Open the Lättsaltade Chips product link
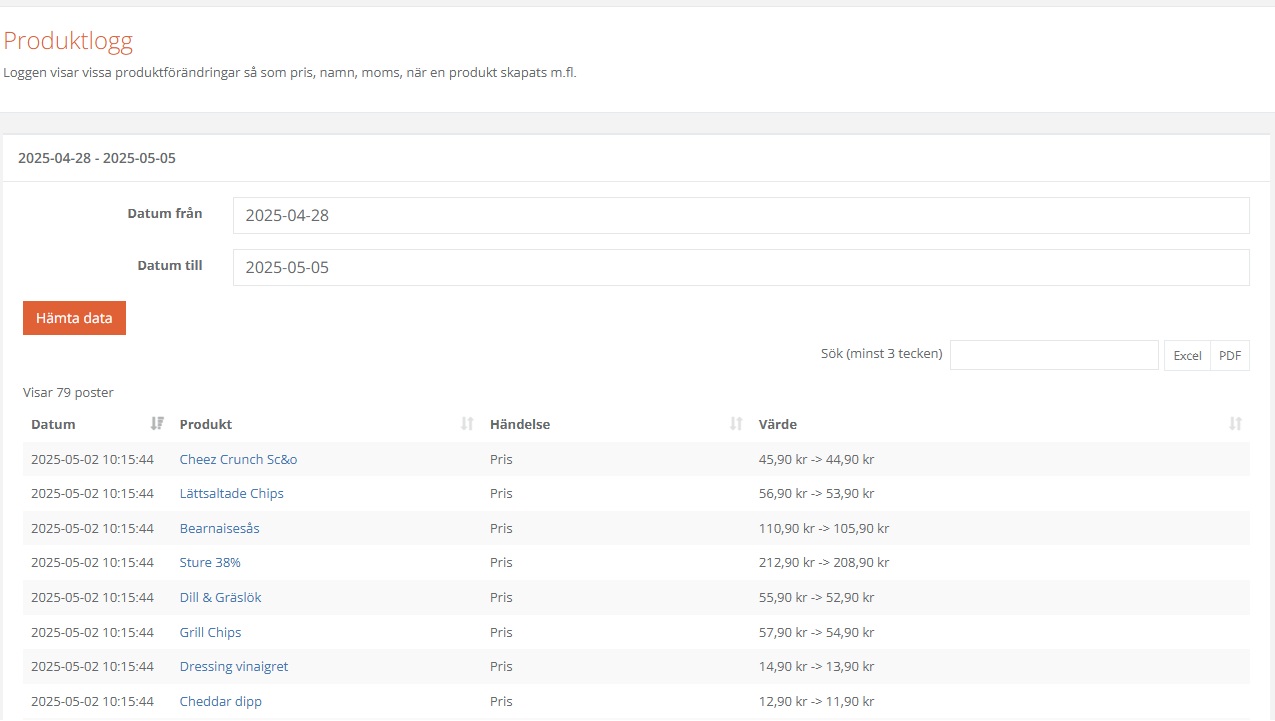Viewport: 1275px width, 721px height. [231, 494]
